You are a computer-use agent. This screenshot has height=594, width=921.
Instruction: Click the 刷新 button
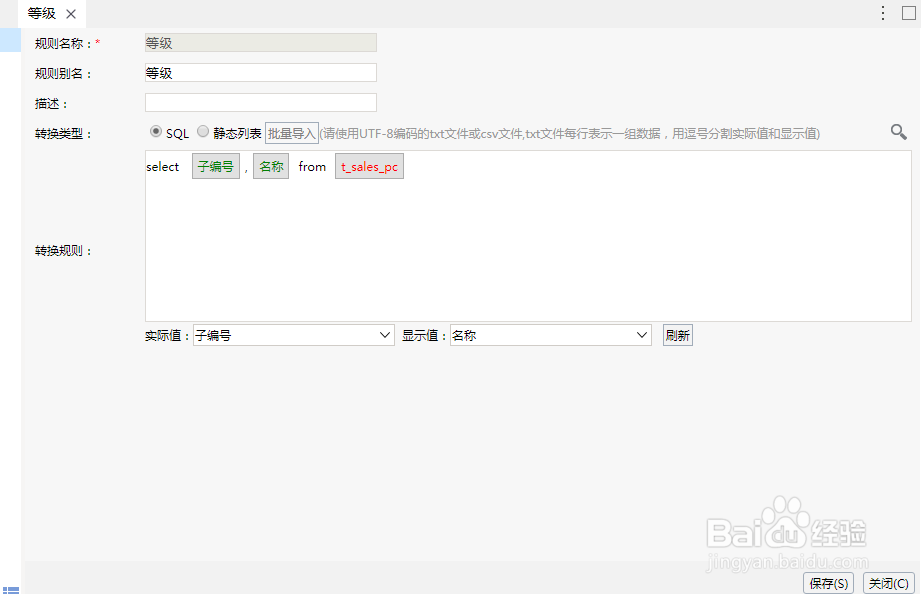pos(678,335)
